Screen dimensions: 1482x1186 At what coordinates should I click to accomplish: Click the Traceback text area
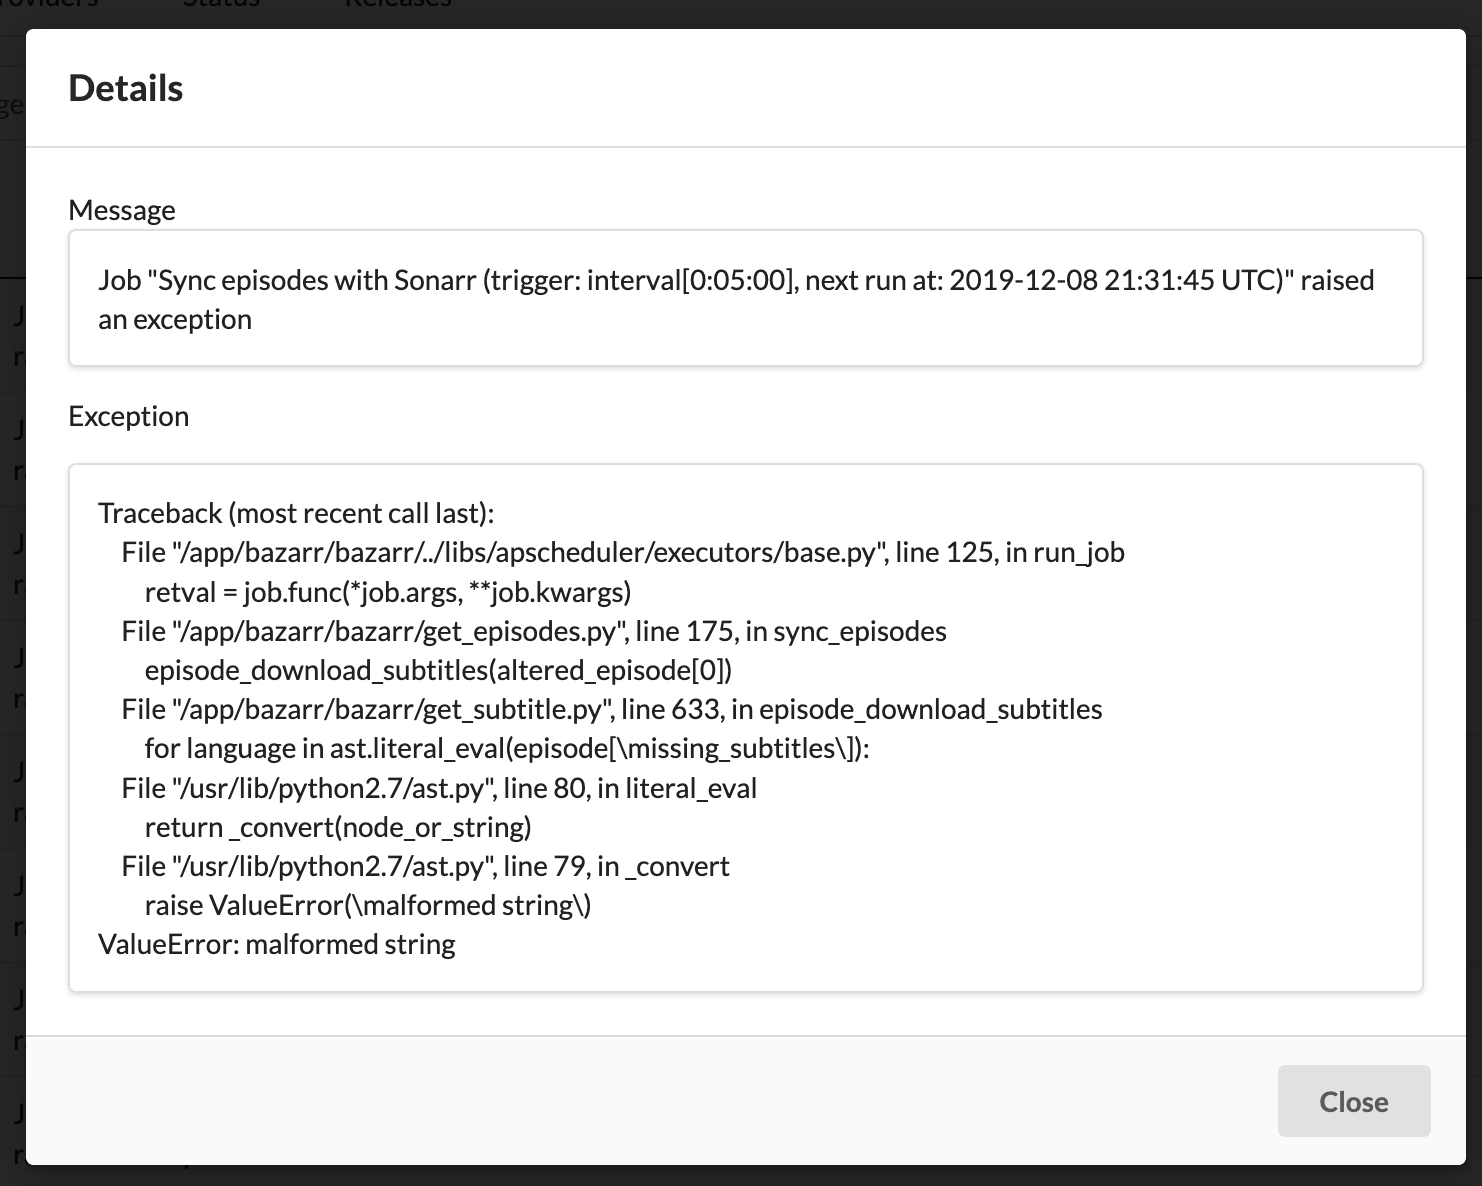tap(744, 727)
